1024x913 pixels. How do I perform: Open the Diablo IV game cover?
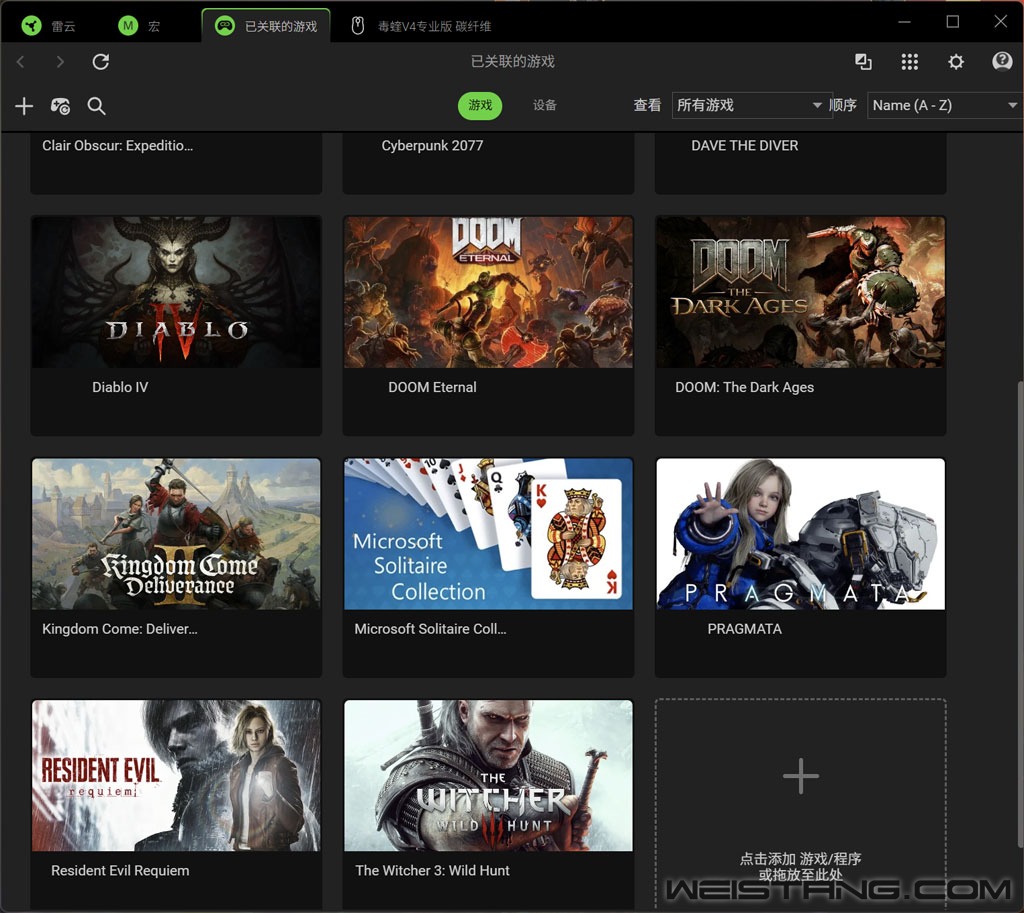(176, 292)
